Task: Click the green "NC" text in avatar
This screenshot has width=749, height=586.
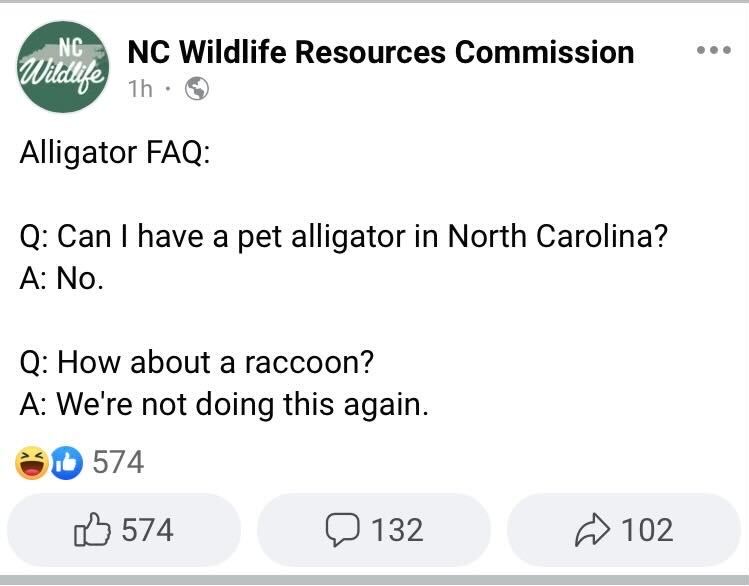Action: (70, 45)
